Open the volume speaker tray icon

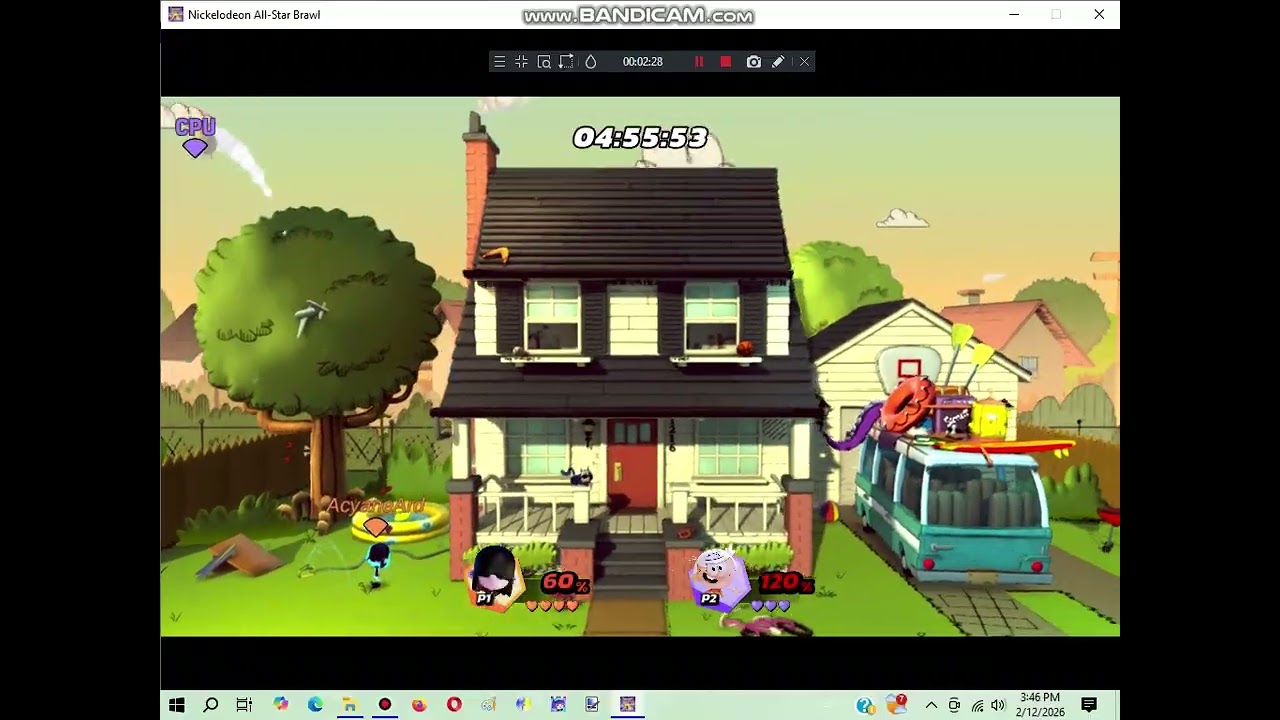[x=998, y=706]
